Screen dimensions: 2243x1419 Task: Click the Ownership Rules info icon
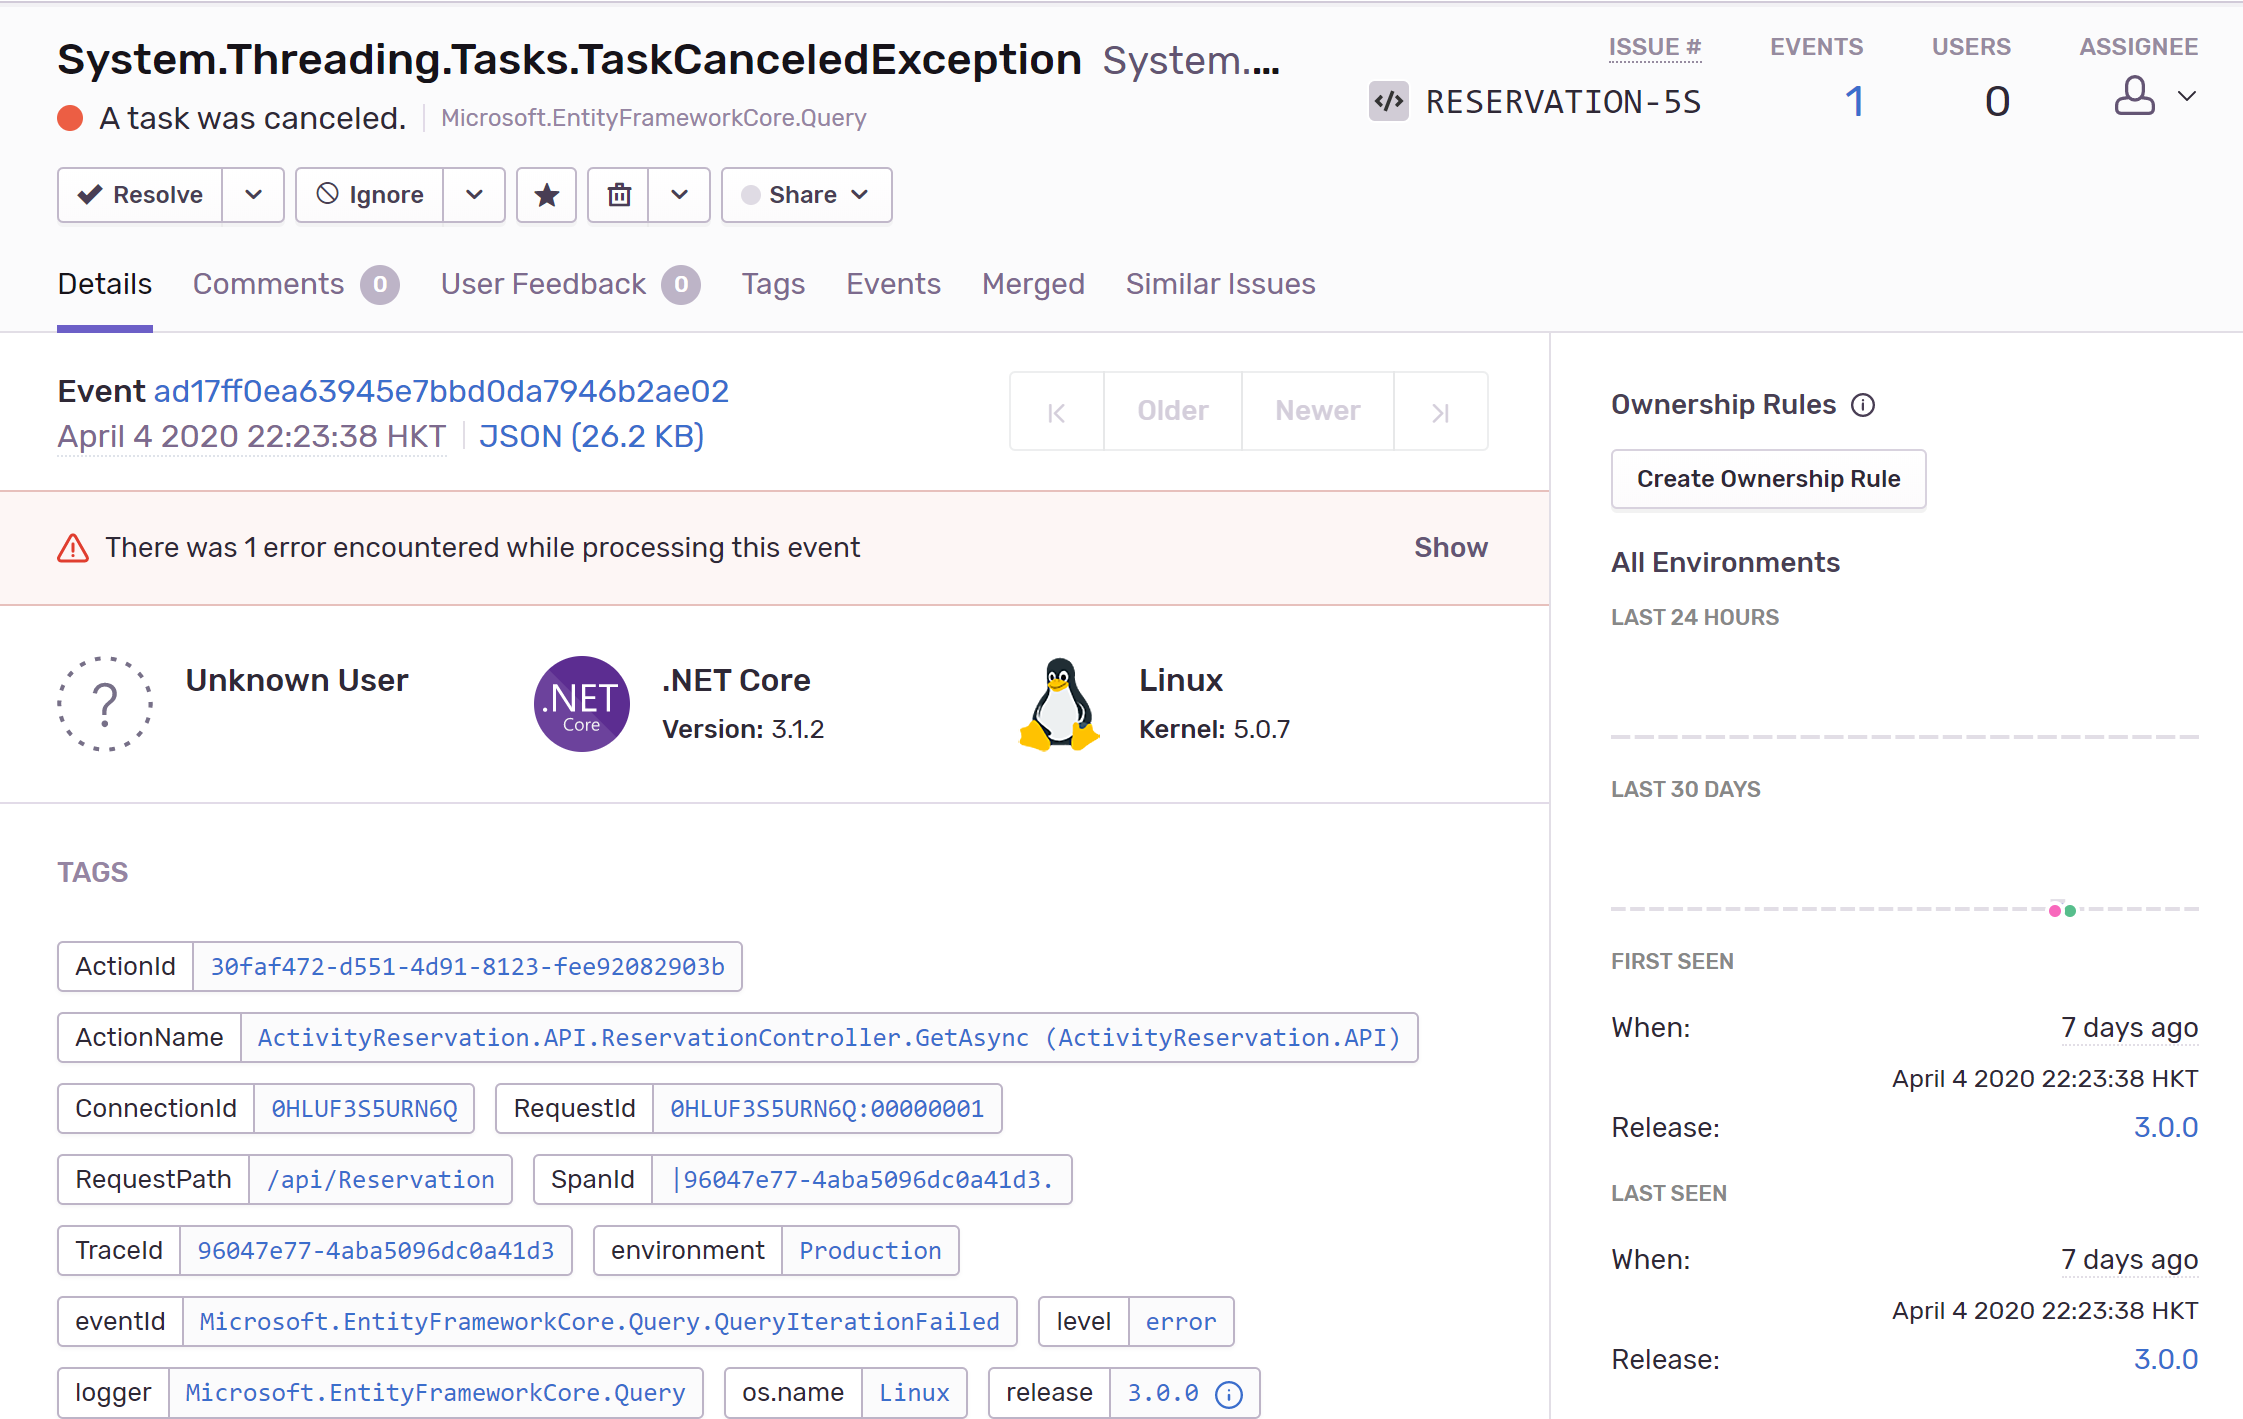[1863, 405]
